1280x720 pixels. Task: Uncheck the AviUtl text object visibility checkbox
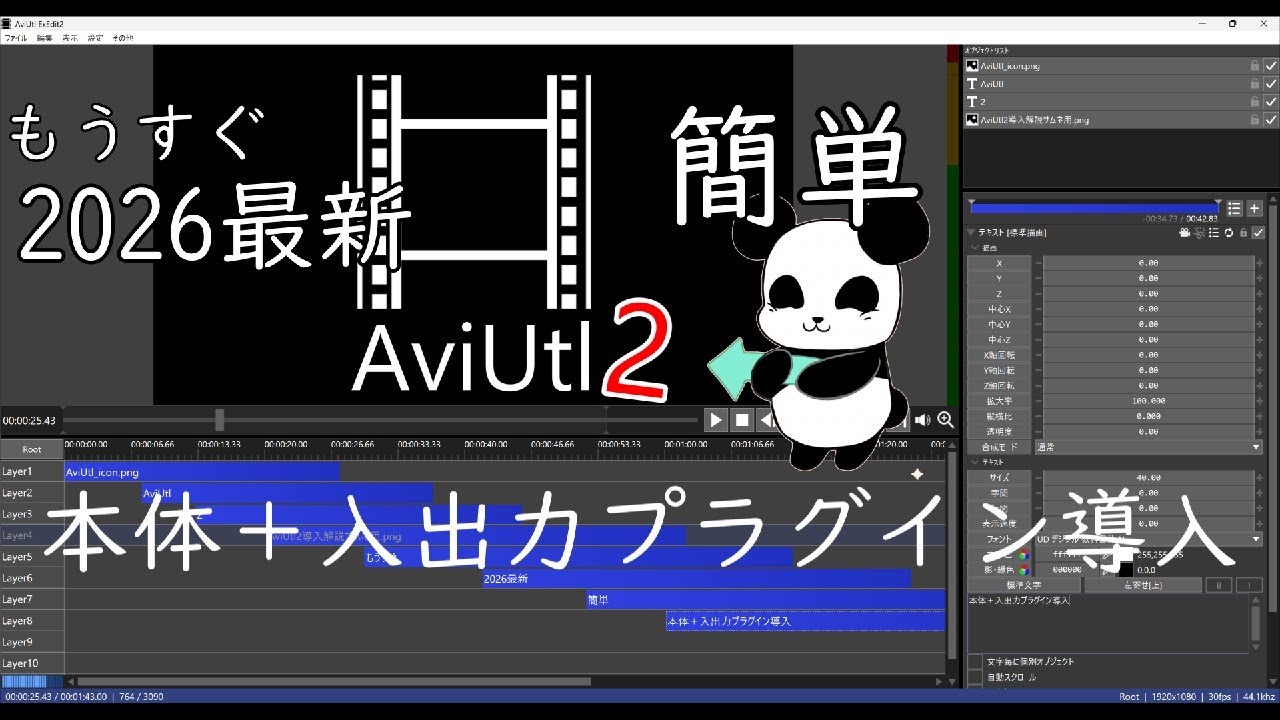point(1270,83)
